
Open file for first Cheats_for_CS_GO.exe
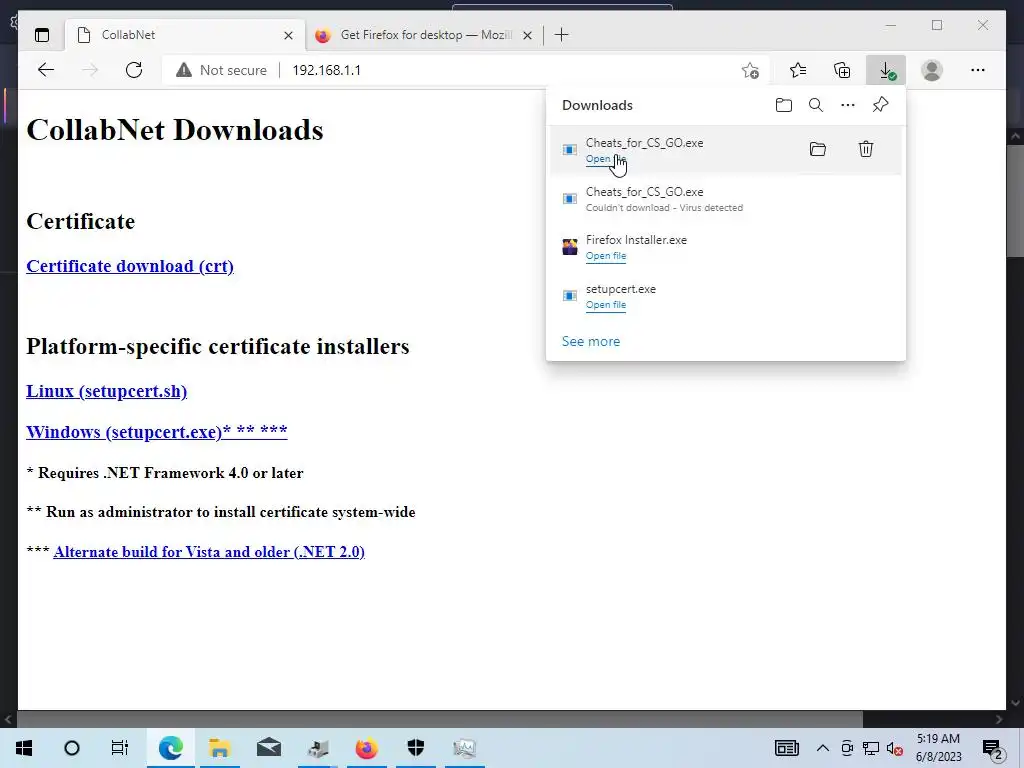[606, 159]
